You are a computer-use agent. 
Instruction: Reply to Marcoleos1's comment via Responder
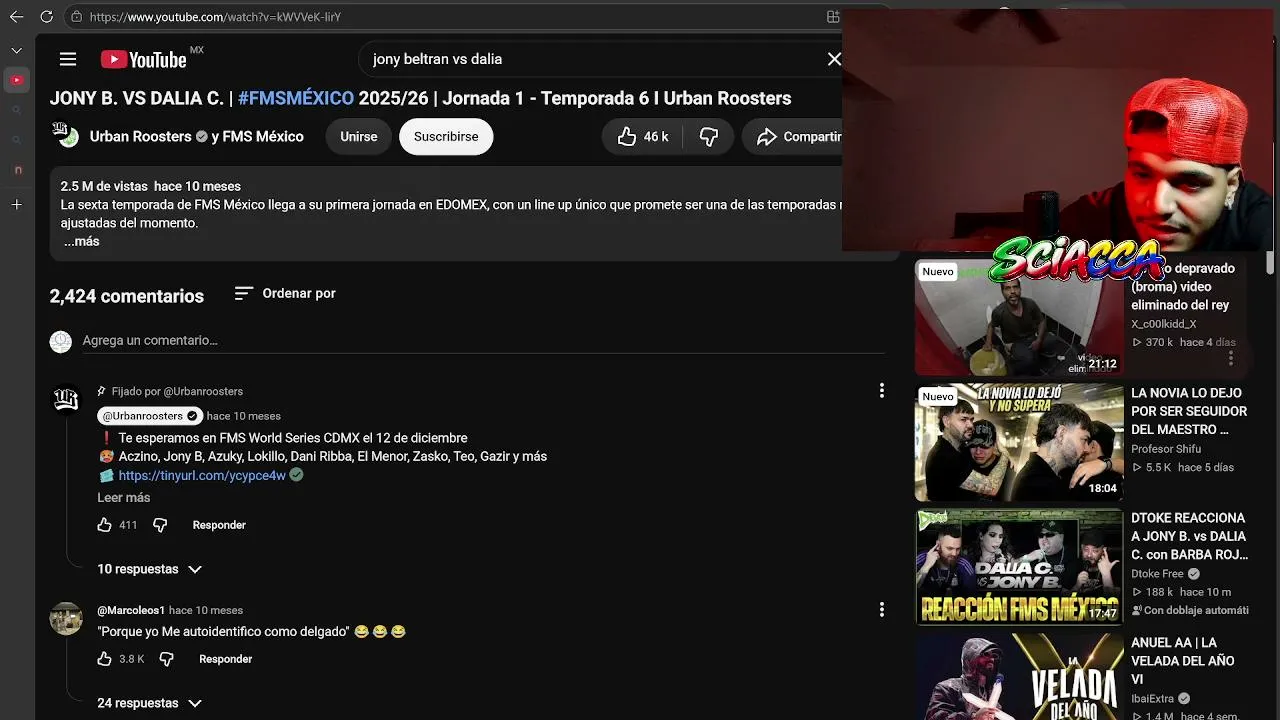pos(226,659)
